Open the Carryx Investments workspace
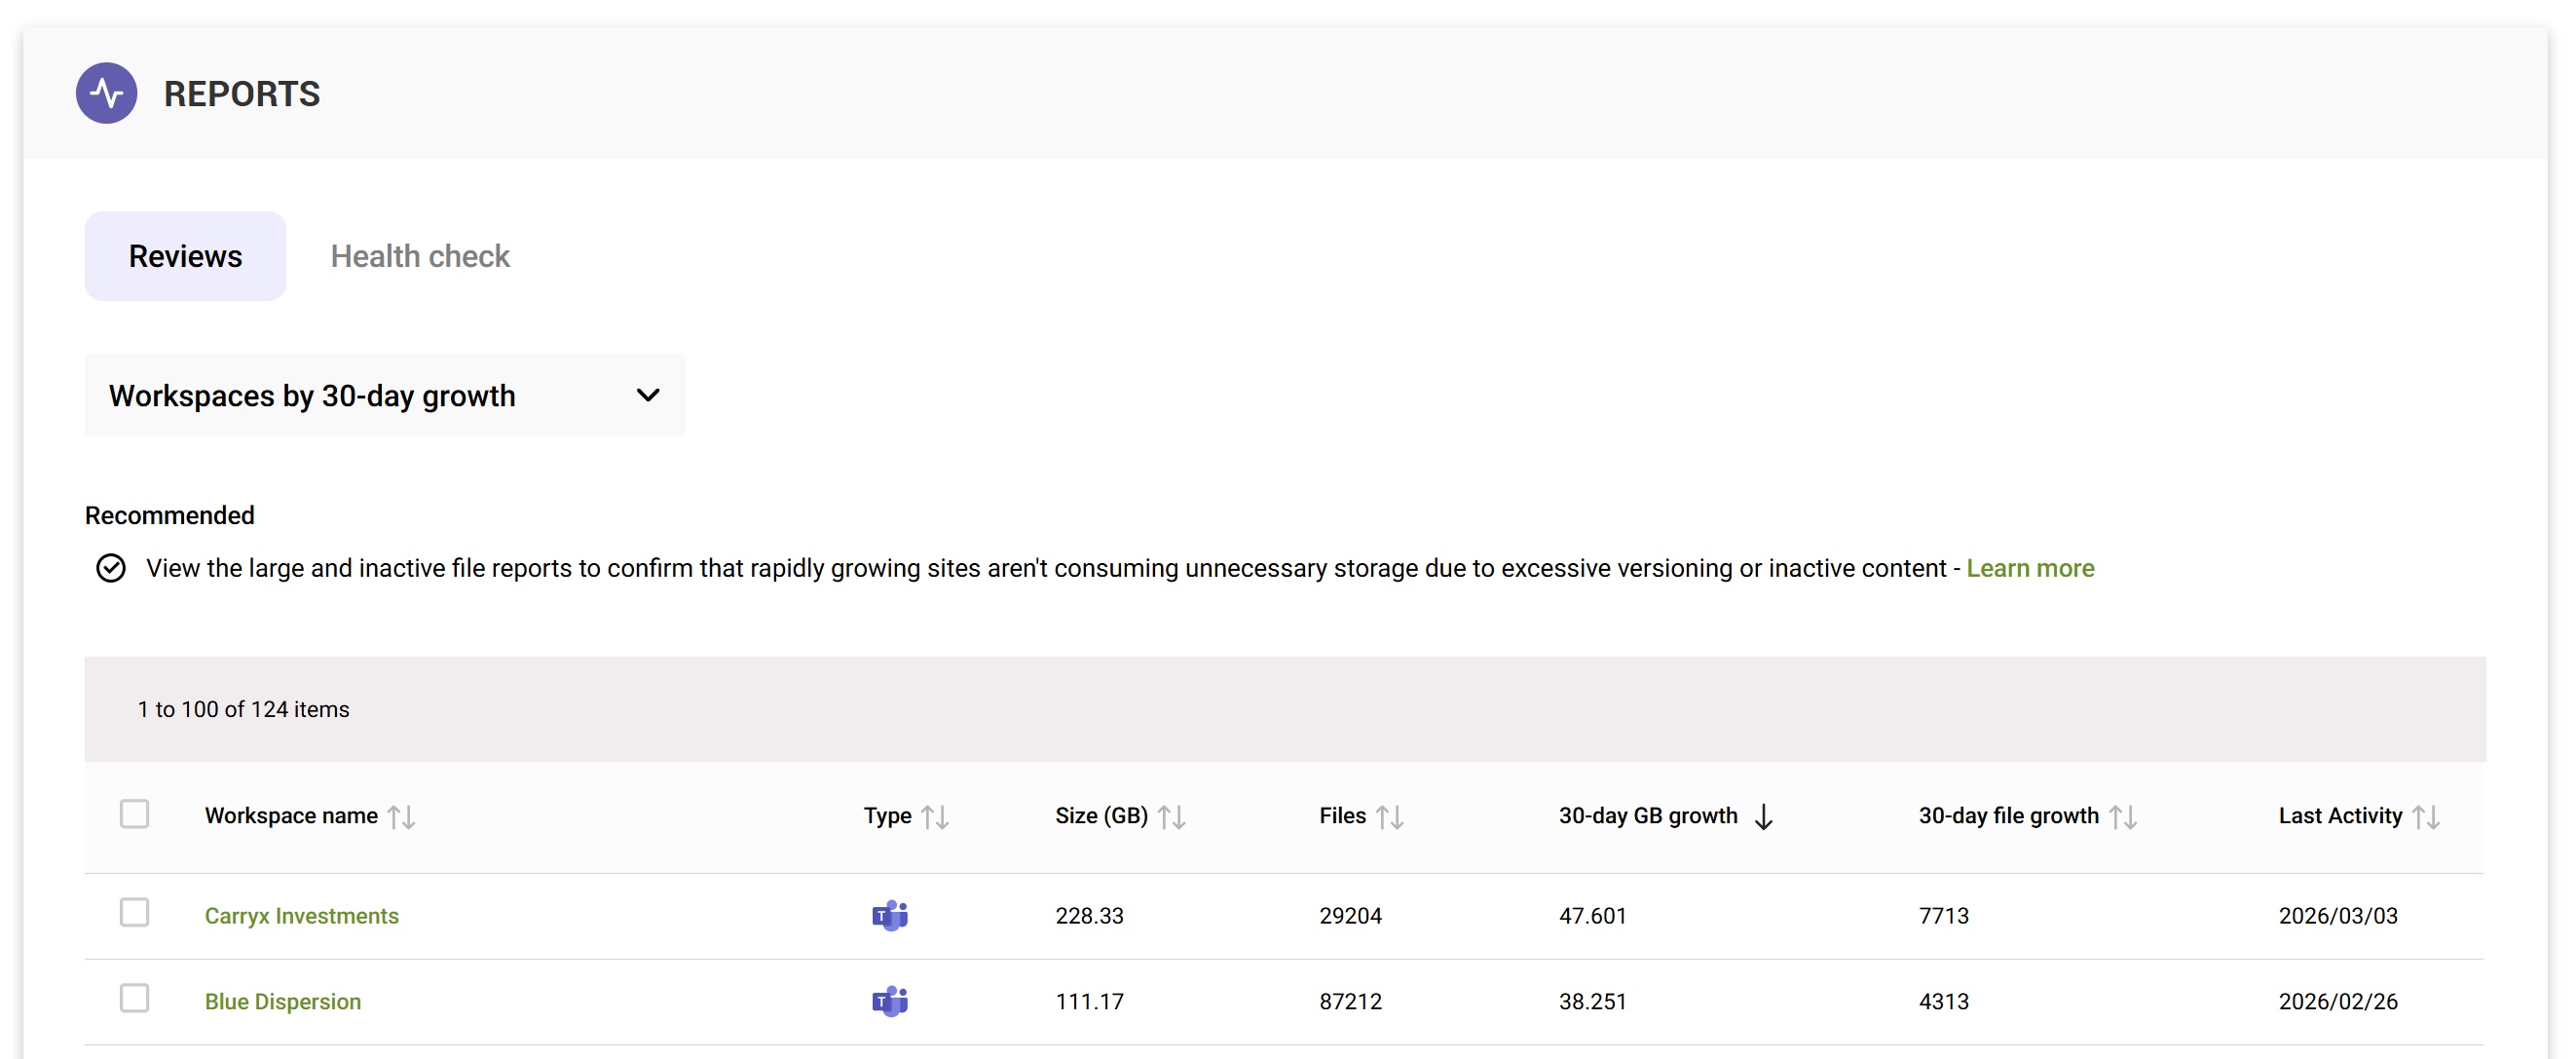This screenshot has height=1059, width=2576. (301, 915)
